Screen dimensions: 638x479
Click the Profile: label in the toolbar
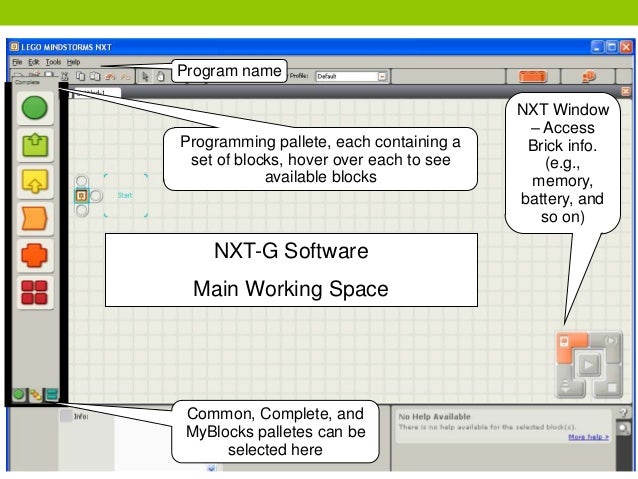[x=299, y=76]
